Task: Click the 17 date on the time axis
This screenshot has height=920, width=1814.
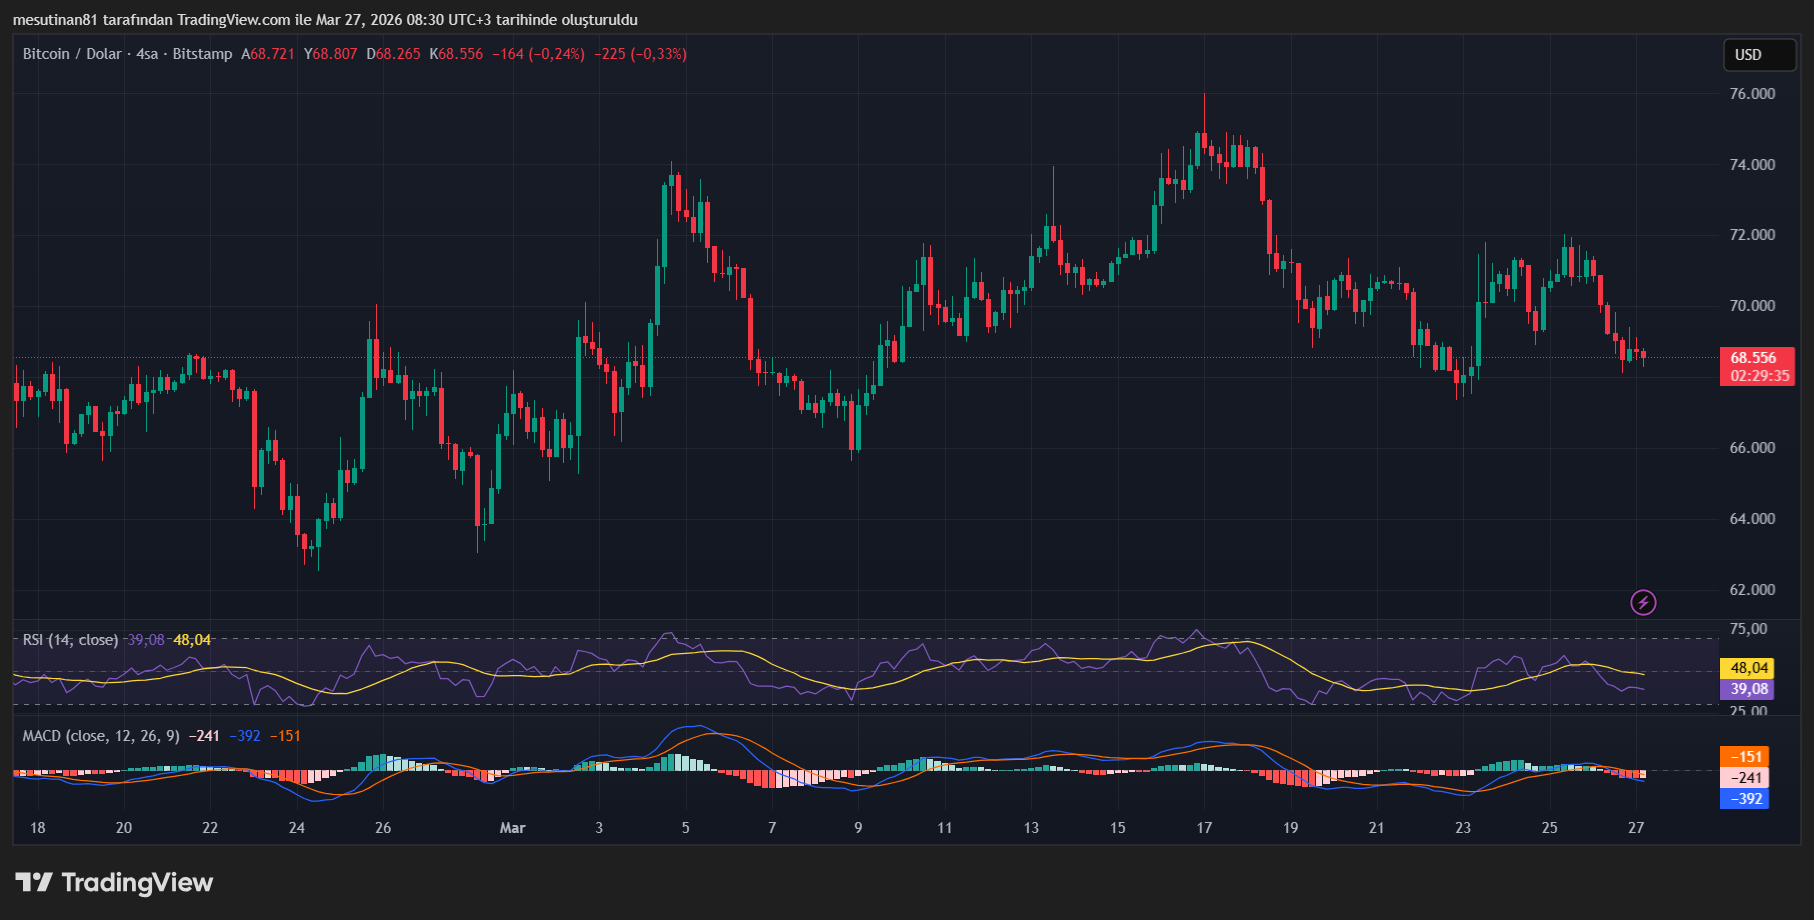Action: (1204, 828)
